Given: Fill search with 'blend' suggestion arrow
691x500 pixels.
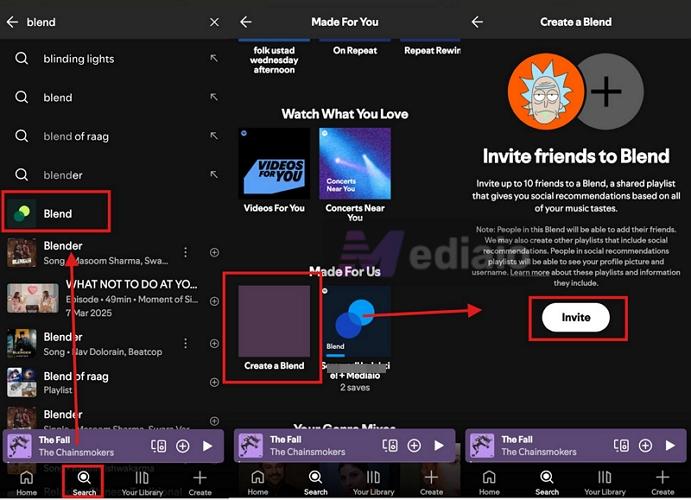Looking at the screenshot, I should point(214,97).
